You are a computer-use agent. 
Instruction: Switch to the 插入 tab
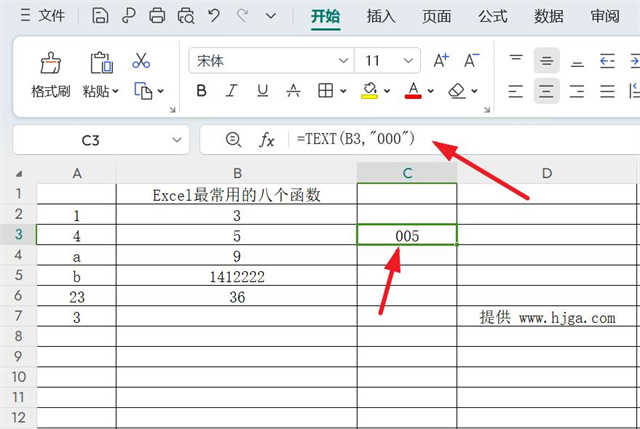tap(381, 17)
